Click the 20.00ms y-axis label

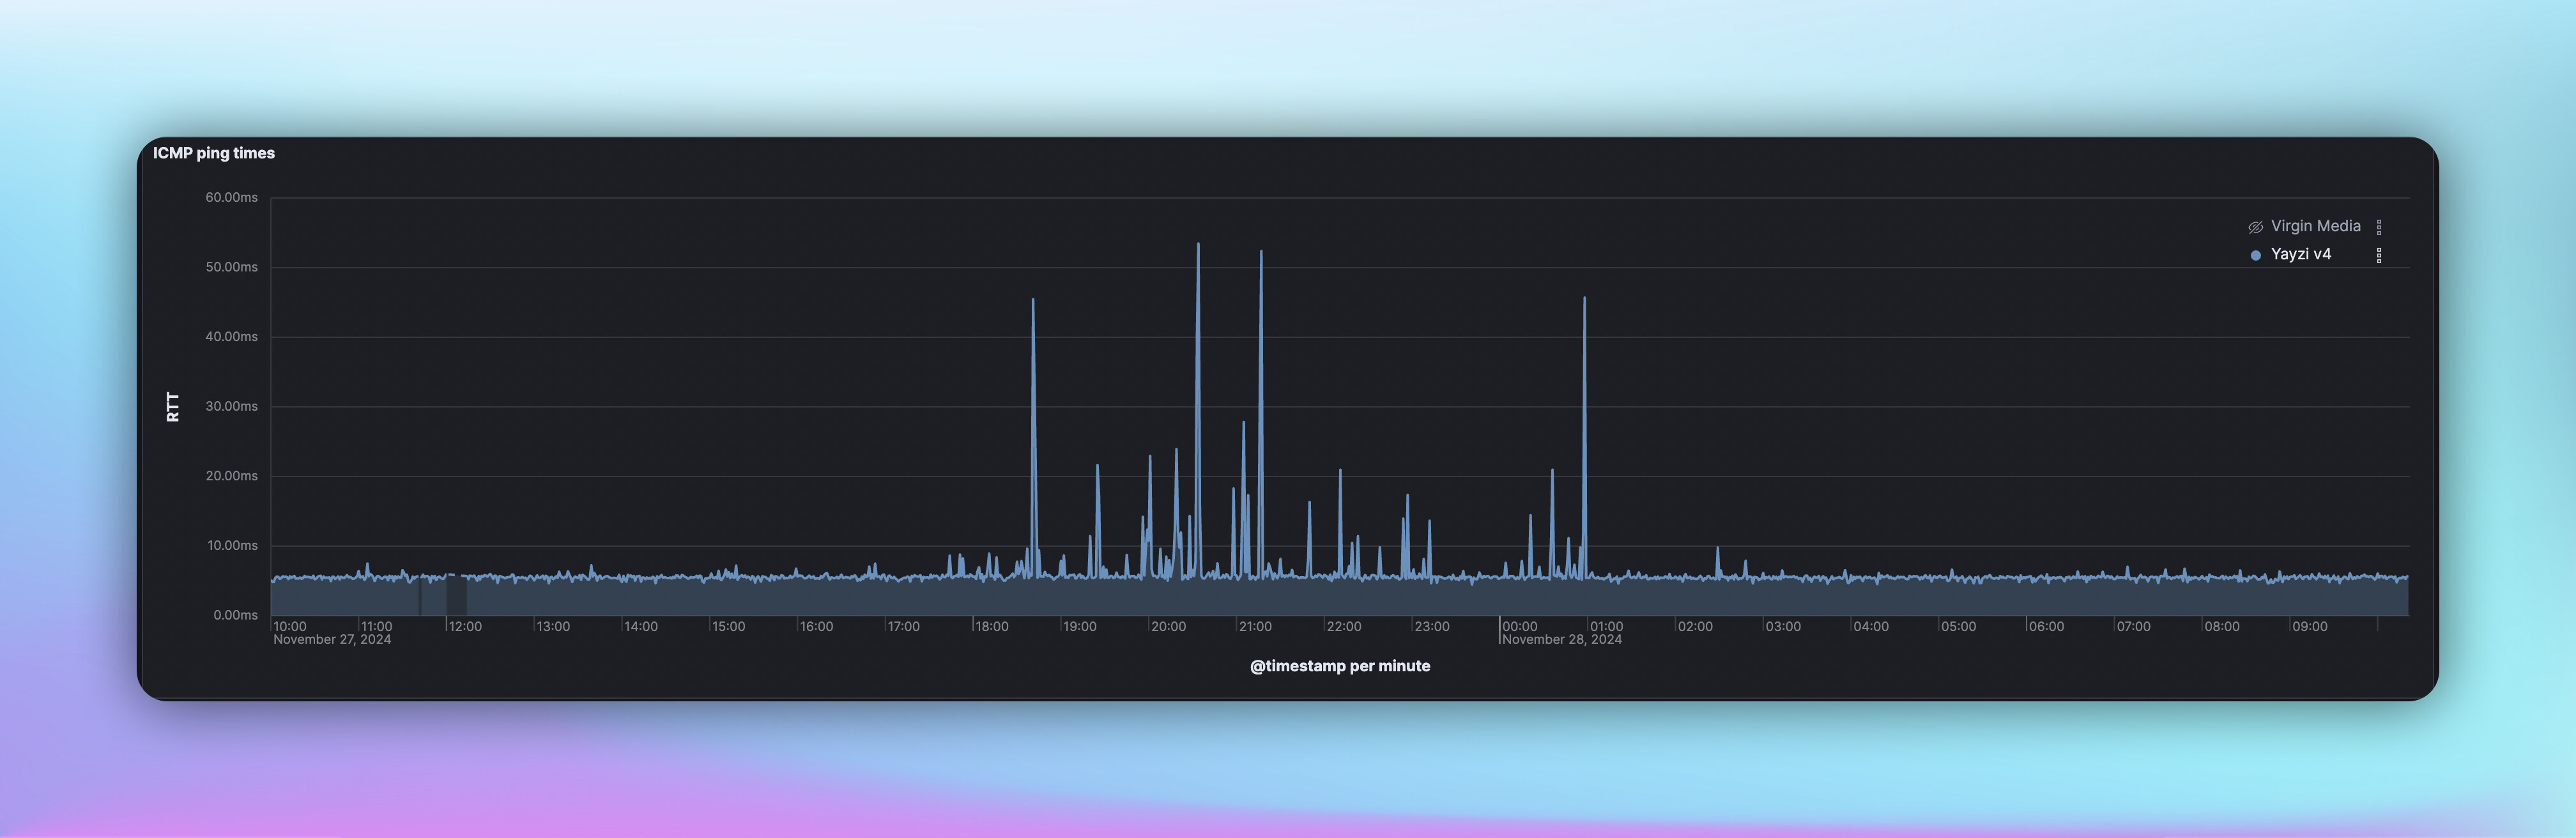(x=231, y=476)
